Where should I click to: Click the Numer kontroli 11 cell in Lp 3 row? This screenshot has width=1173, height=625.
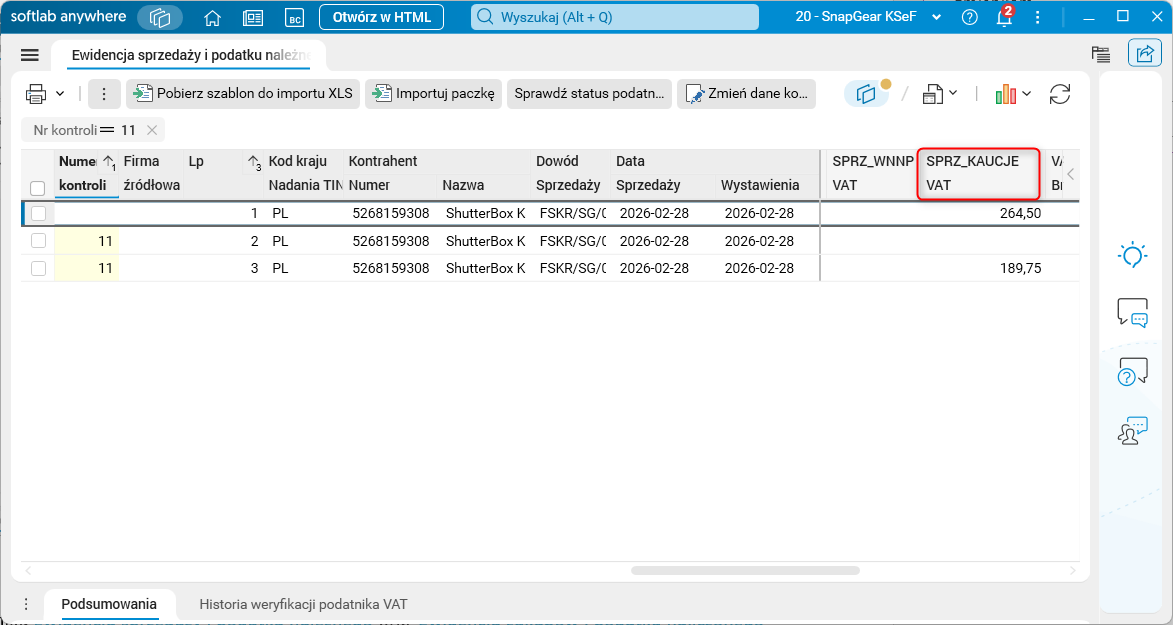point(87,268)
